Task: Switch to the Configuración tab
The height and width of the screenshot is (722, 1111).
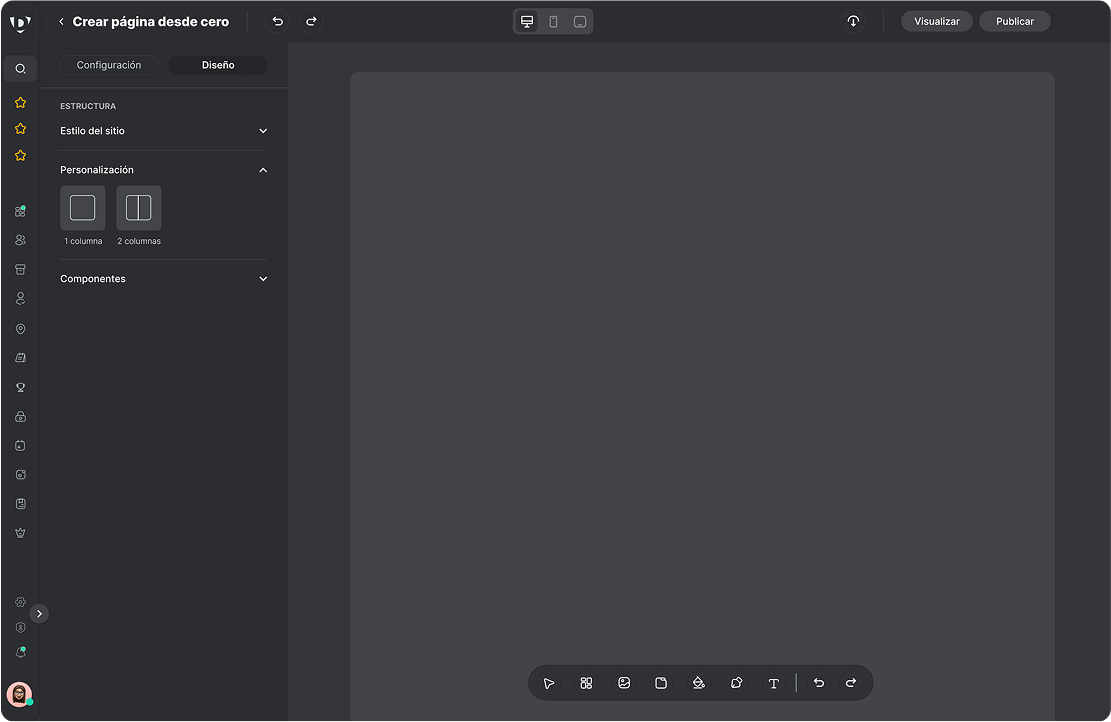Action: coord(109,65)
